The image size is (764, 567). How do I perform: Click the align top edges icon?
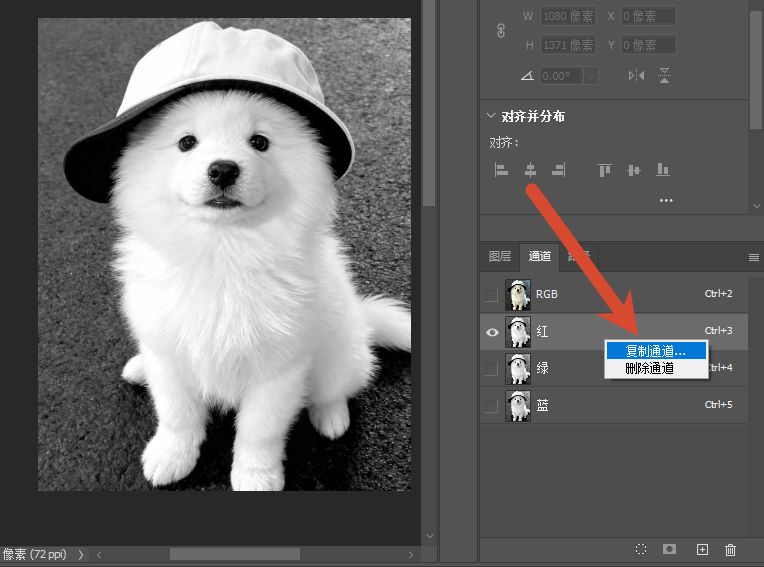[x=605, y=170]
